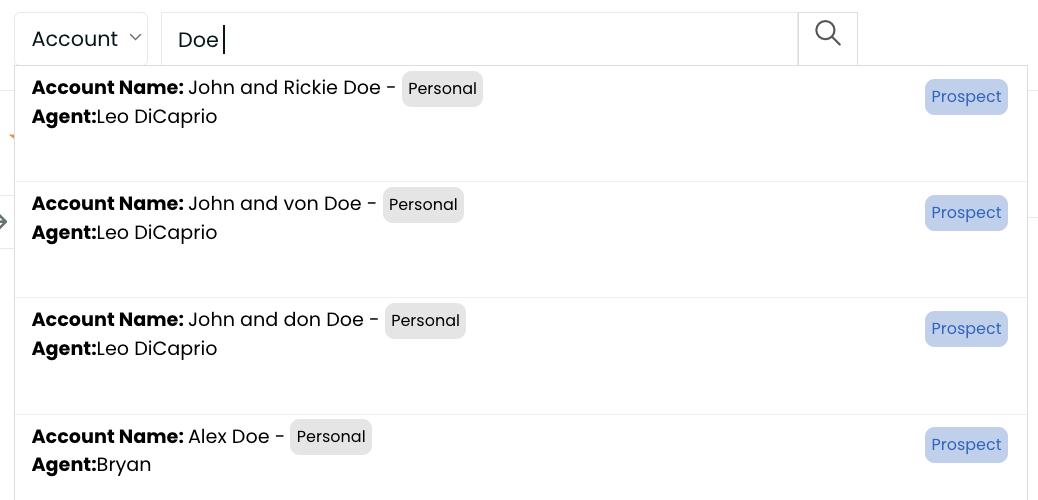Viewport: 1038px width, 500px height.
Task: Click the magnifying glass search icon
Action: [827, 39]
